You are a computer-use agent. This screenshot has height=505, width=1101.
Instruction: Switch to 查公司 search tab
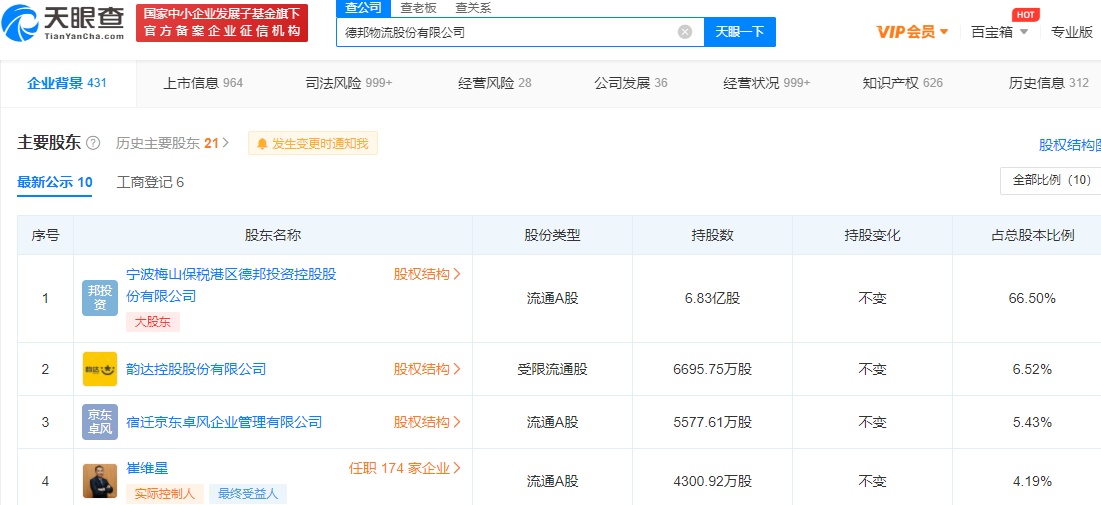tap(363, 8)
